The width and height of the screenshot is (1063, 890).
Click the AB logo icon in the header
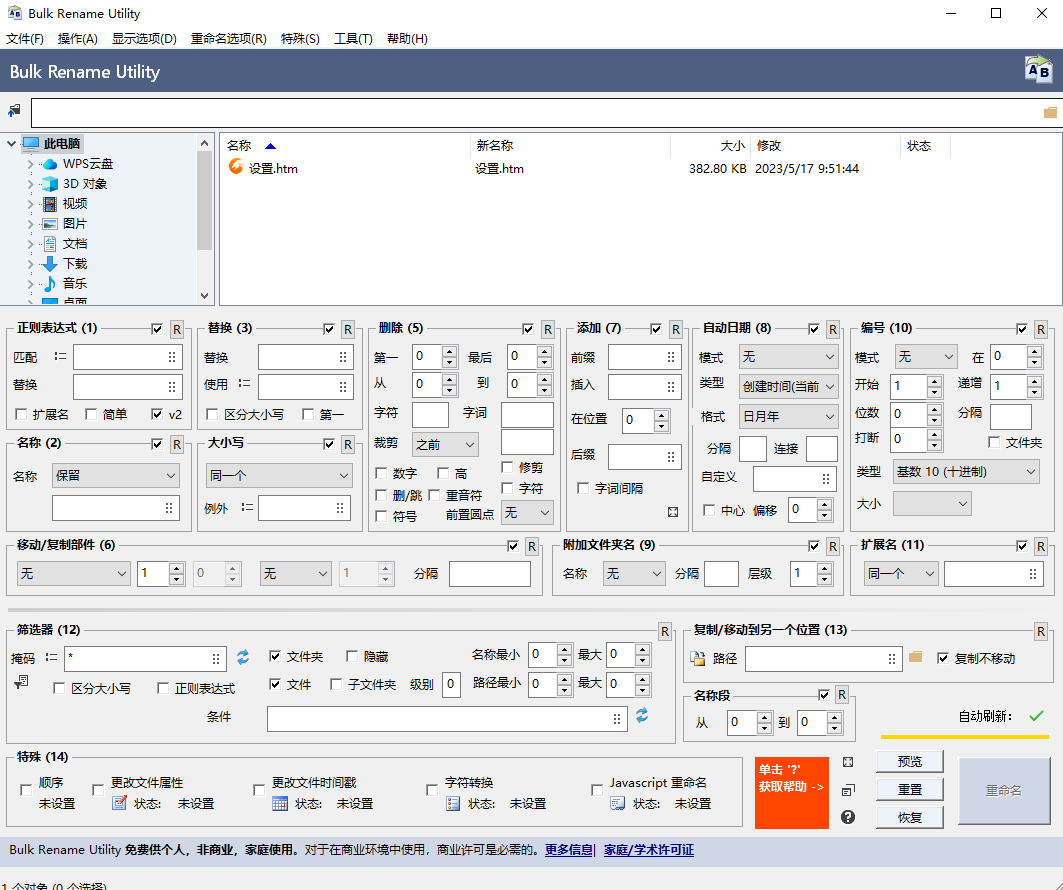1038,70
